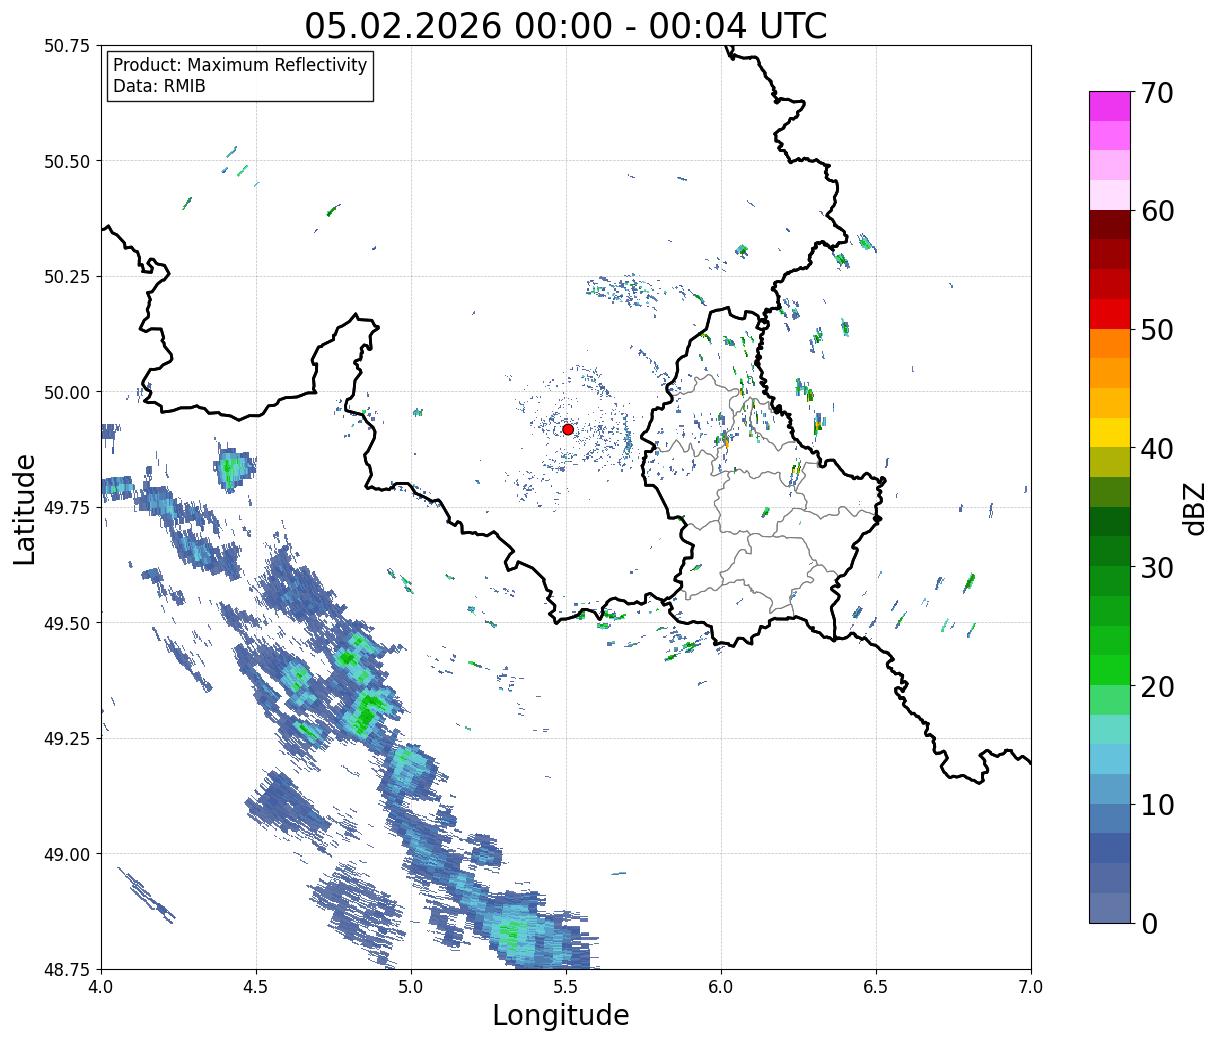
Task: Click the colorbar tick label 20
Action: coord(1158,687)
